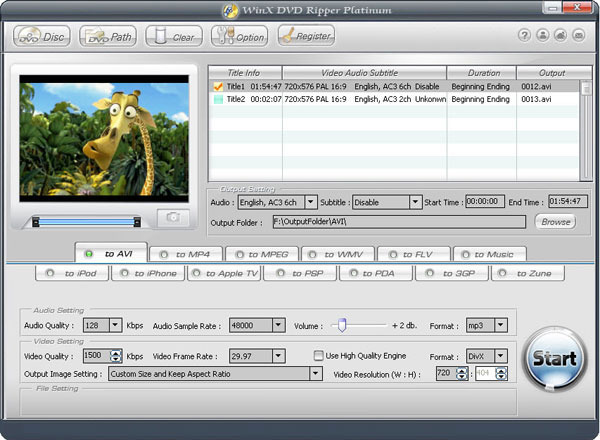Click the video height spinner
Image resolution: width=600 pixels, height=440 pixels.
pos(501,373)
